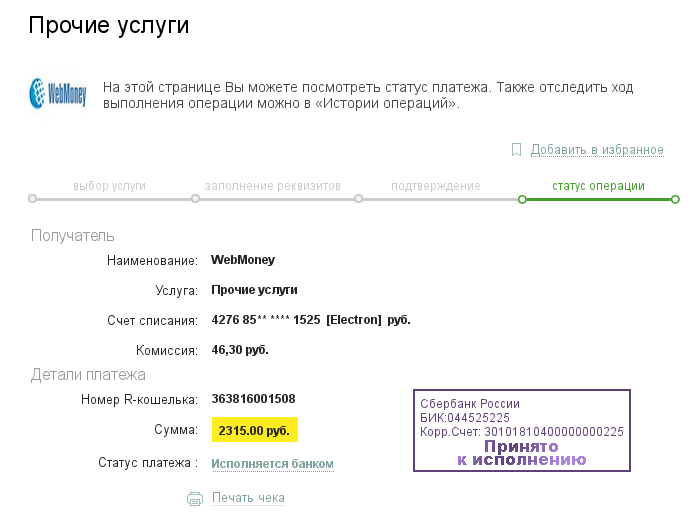The image size is (692, 515).
Task: Click the Детали платежа section header
Action: 88,375
